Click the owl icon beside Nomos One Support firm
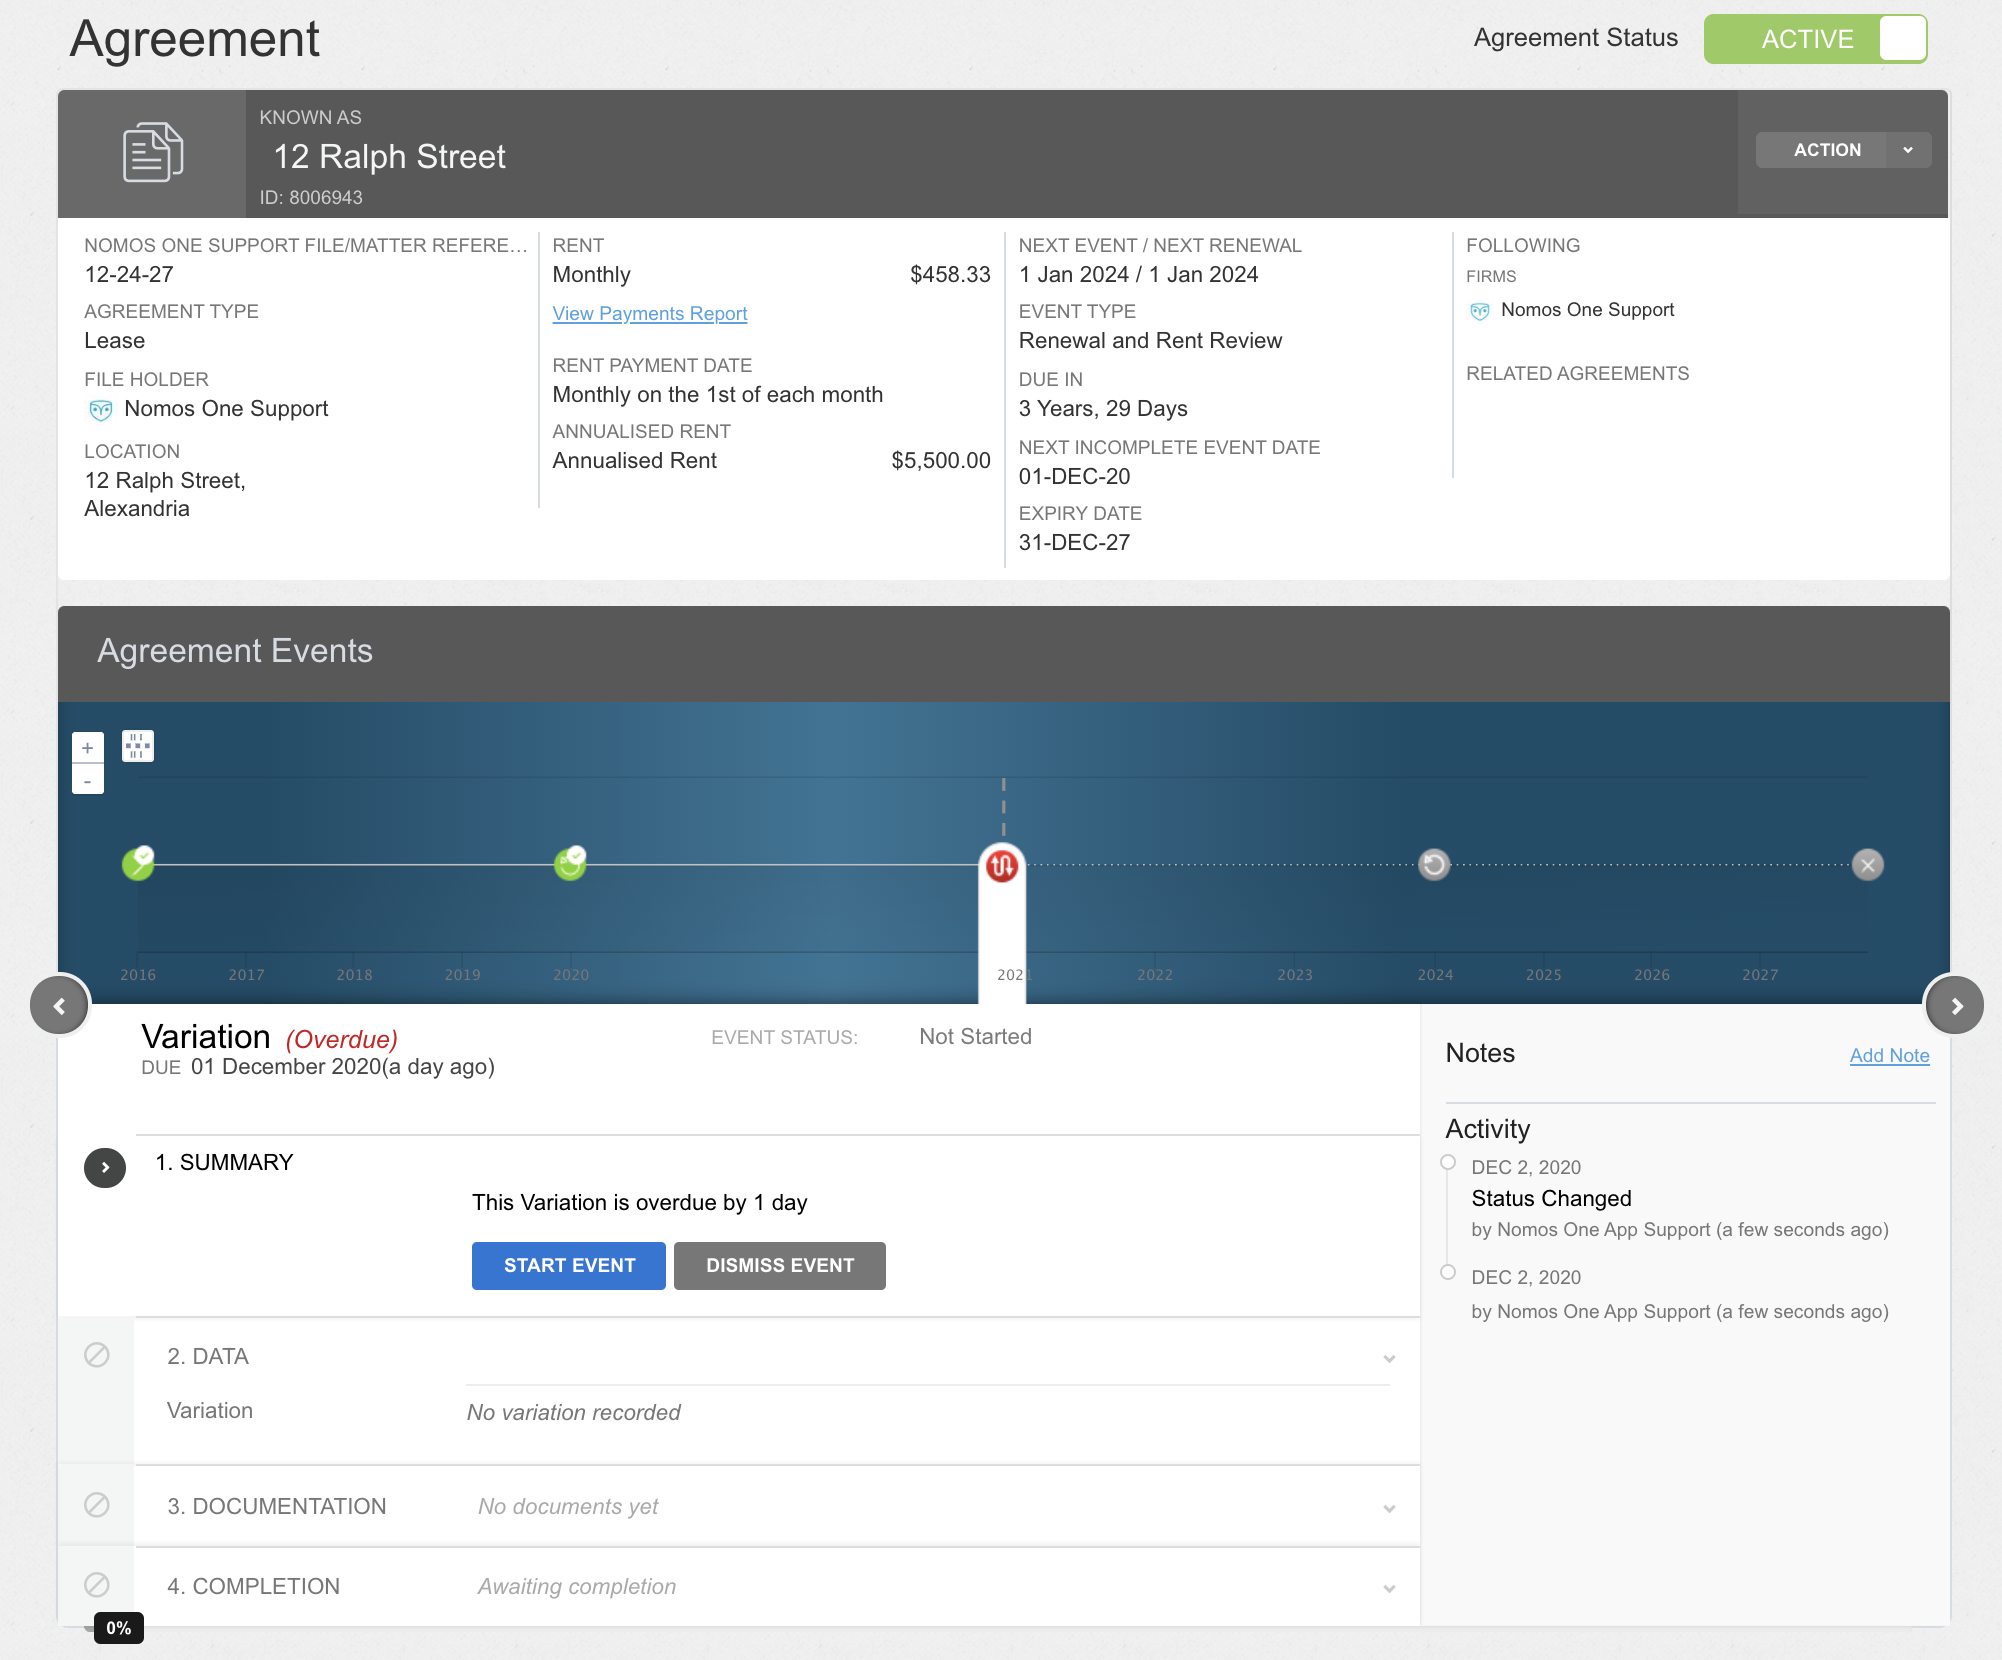This screenshot has height=1660, width=2002. click(1480, 310)
